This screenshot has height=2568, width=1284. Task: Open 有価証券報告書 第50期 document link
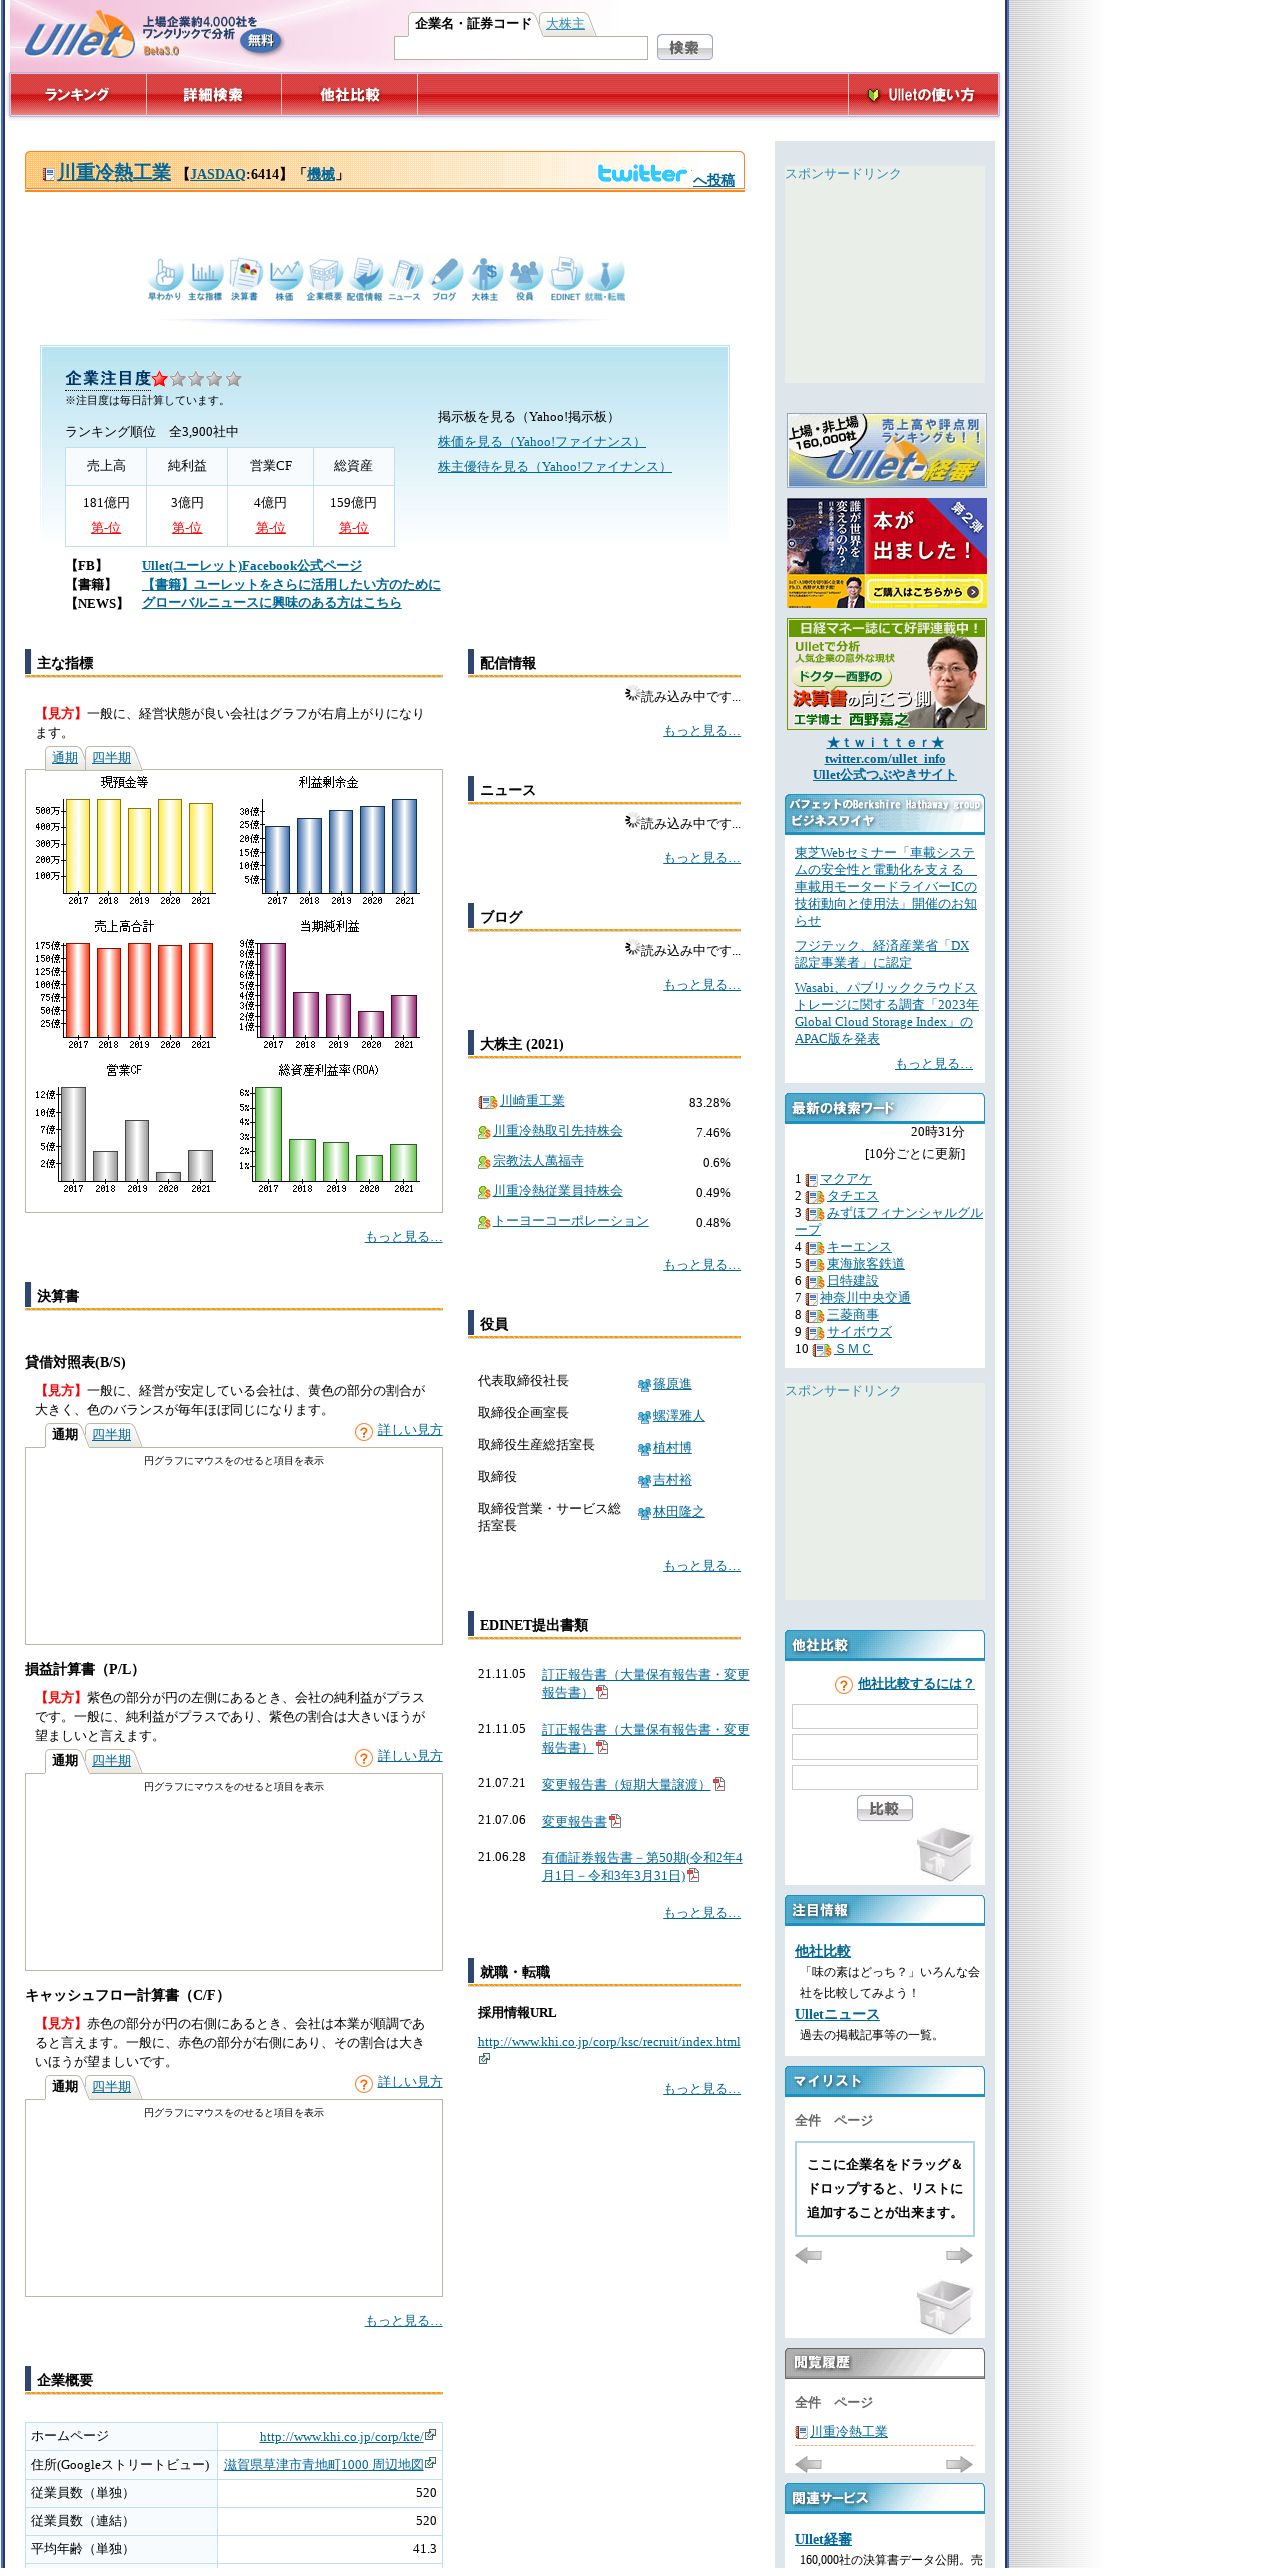click(x=642, y=1866)
